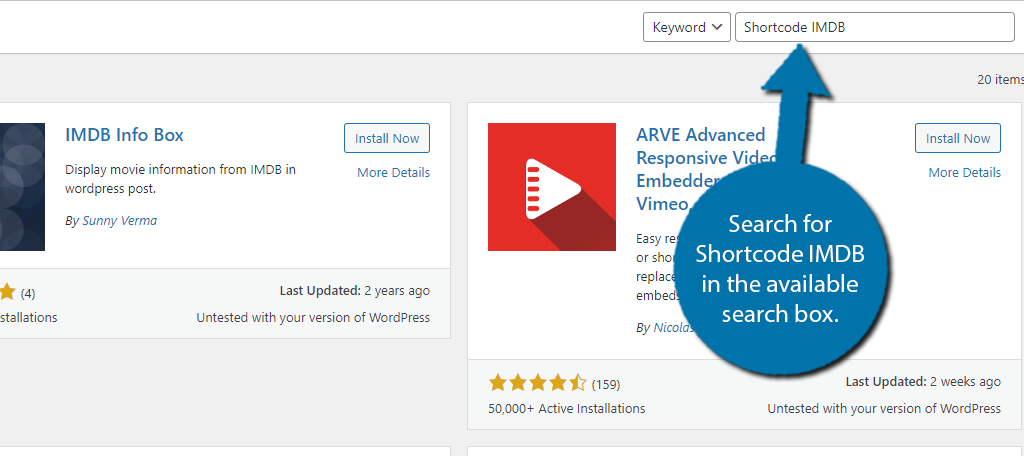Click the (159) ratings count
The image size is (1024, 456).
coord(606,384)
